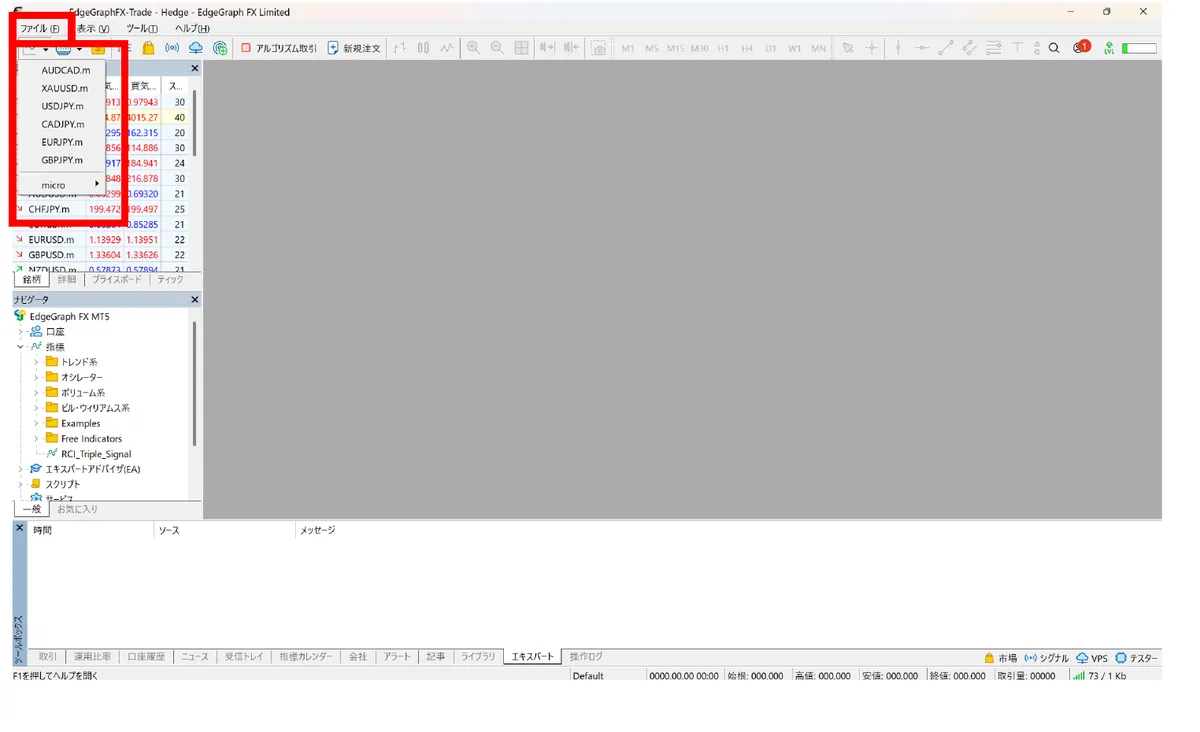Open the Market shopping bag icon in toolbar
The image size is (1200, 732).
point(148,48)
